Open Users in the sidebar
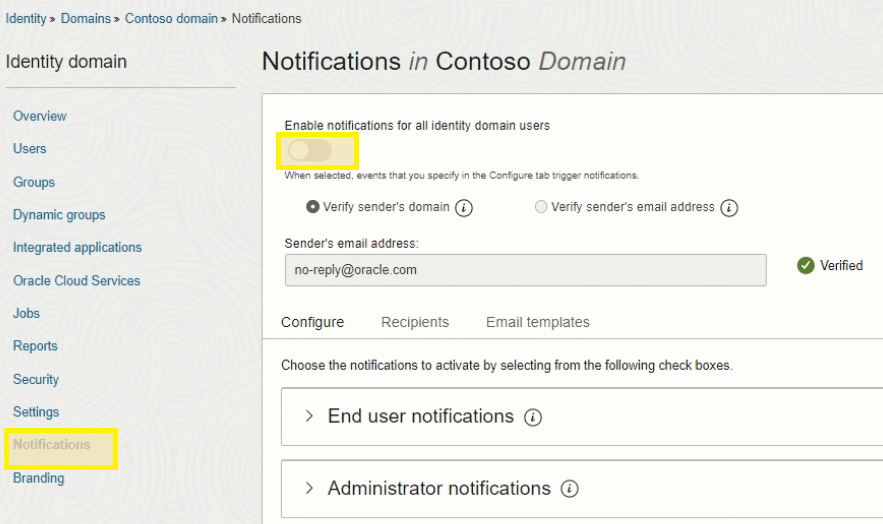This screenshot has height=524, width=883. pos(30,149)
